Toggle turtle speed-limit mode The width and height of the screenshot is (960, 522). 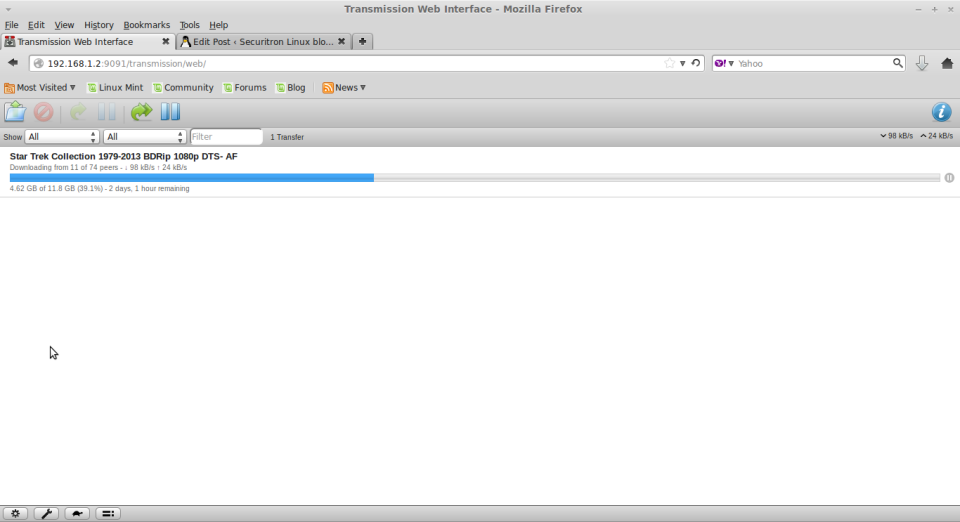(x=77, y=513)
